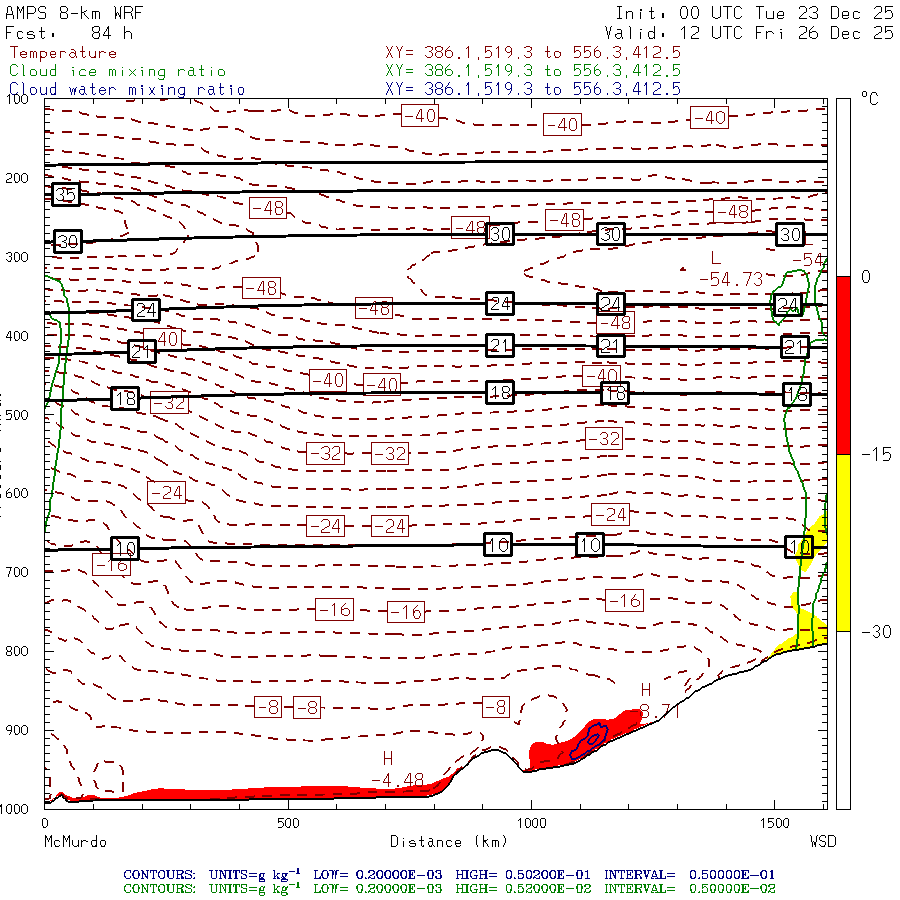
Task: Pick the red segment of the color bar
Action: (x=843, y=365)
